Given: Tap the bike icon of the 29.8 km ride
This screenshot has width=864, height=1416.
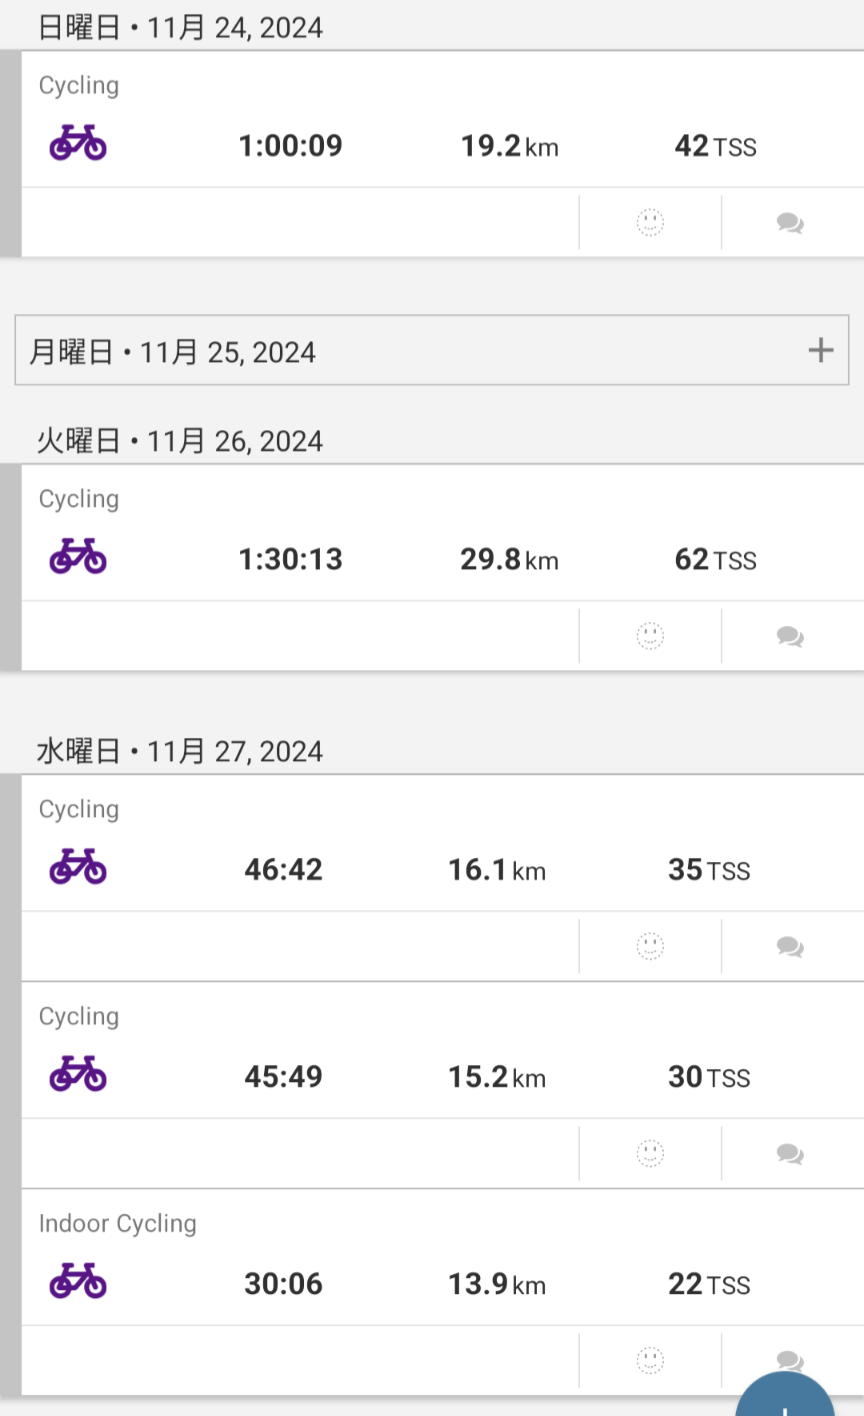Looking at the screenshot, I should tap(78, 557).
